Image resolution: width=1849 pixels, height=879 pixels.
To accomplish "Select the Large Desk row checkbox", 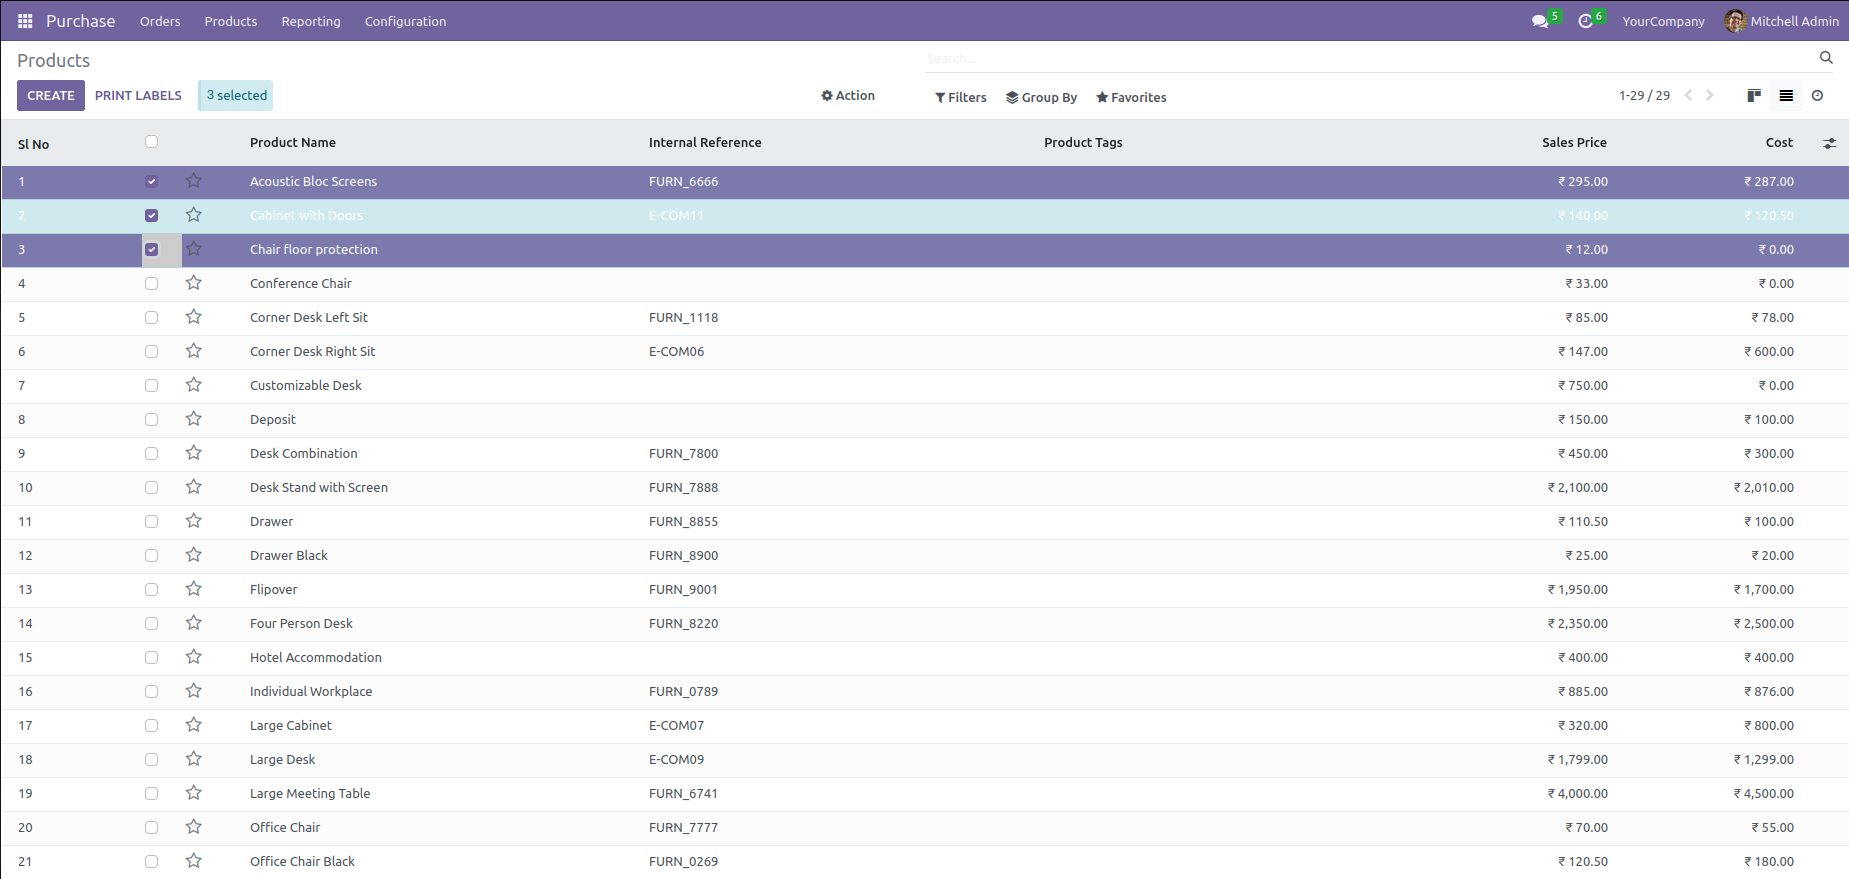I will [151, 760].
